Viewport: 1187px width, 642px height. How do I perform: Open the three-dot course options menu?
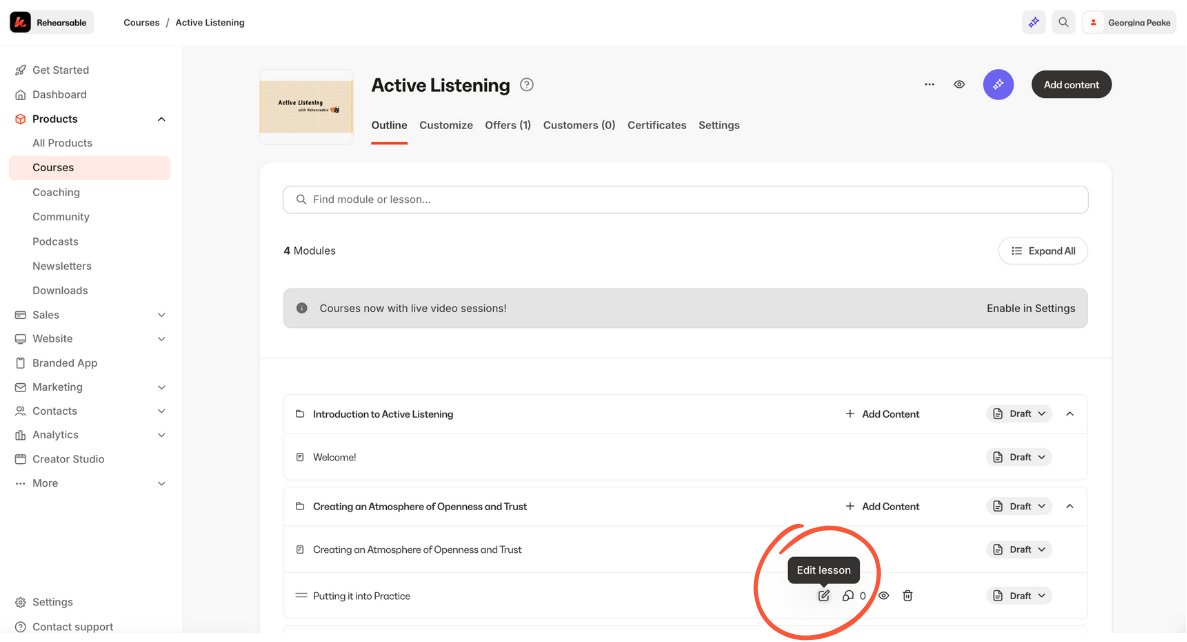(930, 85)
